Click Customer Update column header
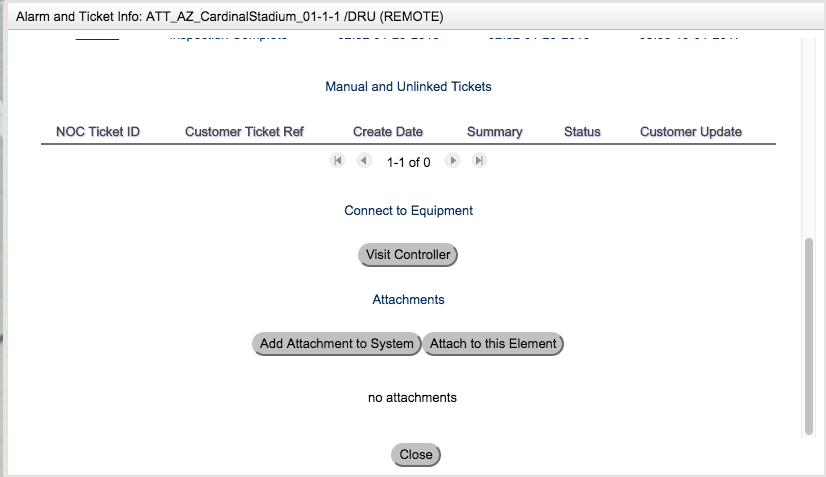 tap(691, 132)
